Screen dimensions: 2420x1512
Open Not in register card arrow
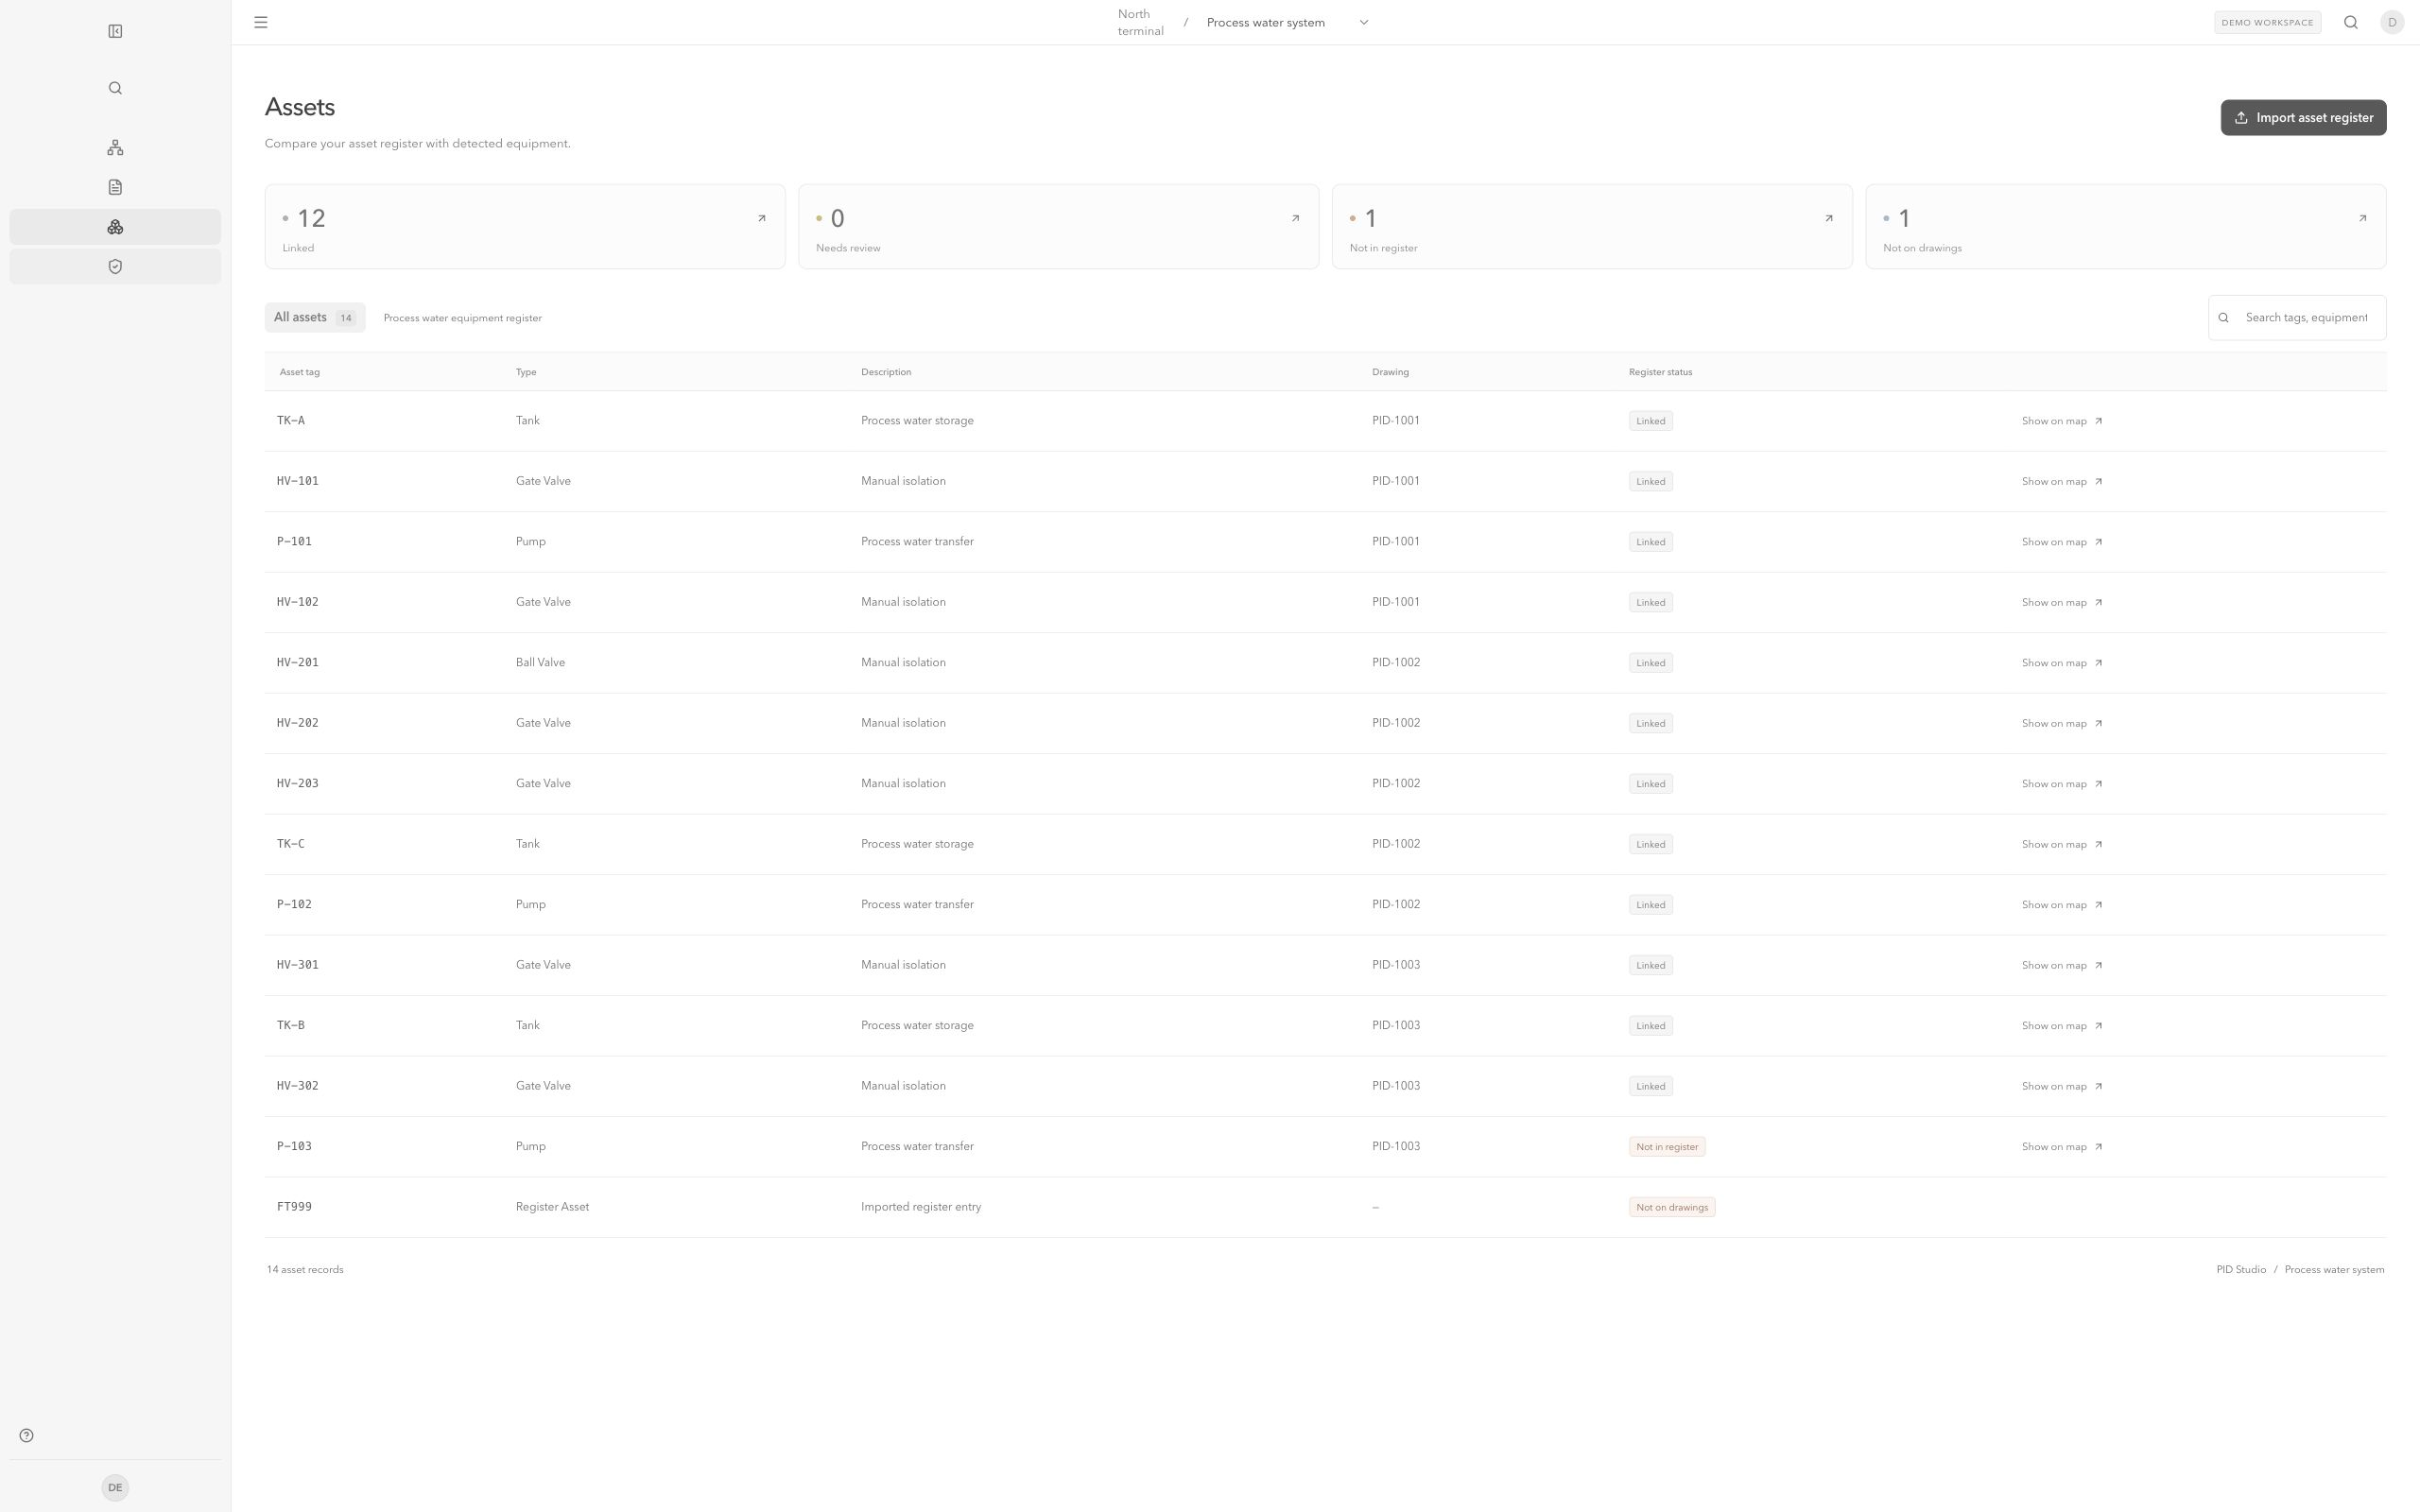(1829, 218)
